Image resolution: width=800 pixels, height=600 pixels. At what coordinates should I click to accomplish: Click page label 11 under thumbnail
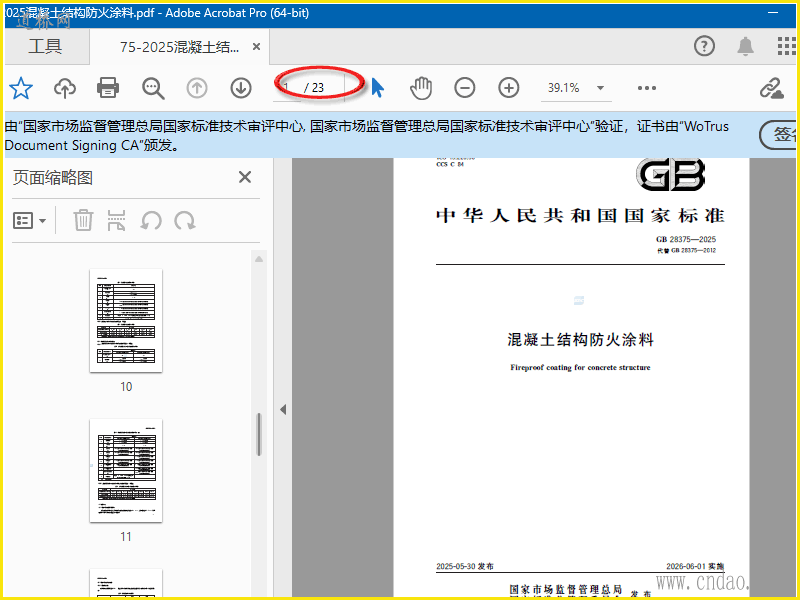click(126, 537)
